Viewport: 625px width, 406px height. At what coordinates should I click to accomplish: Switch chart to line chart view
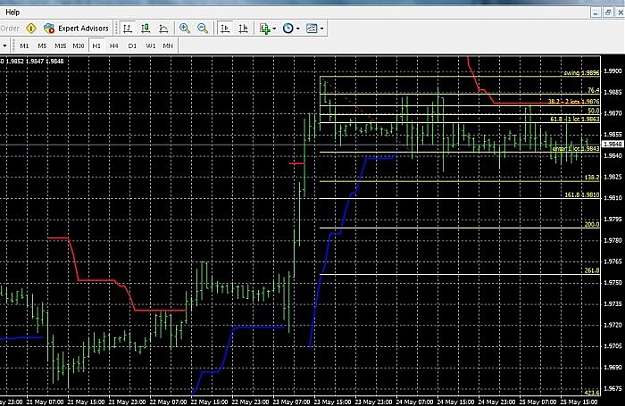pos(163,28)
